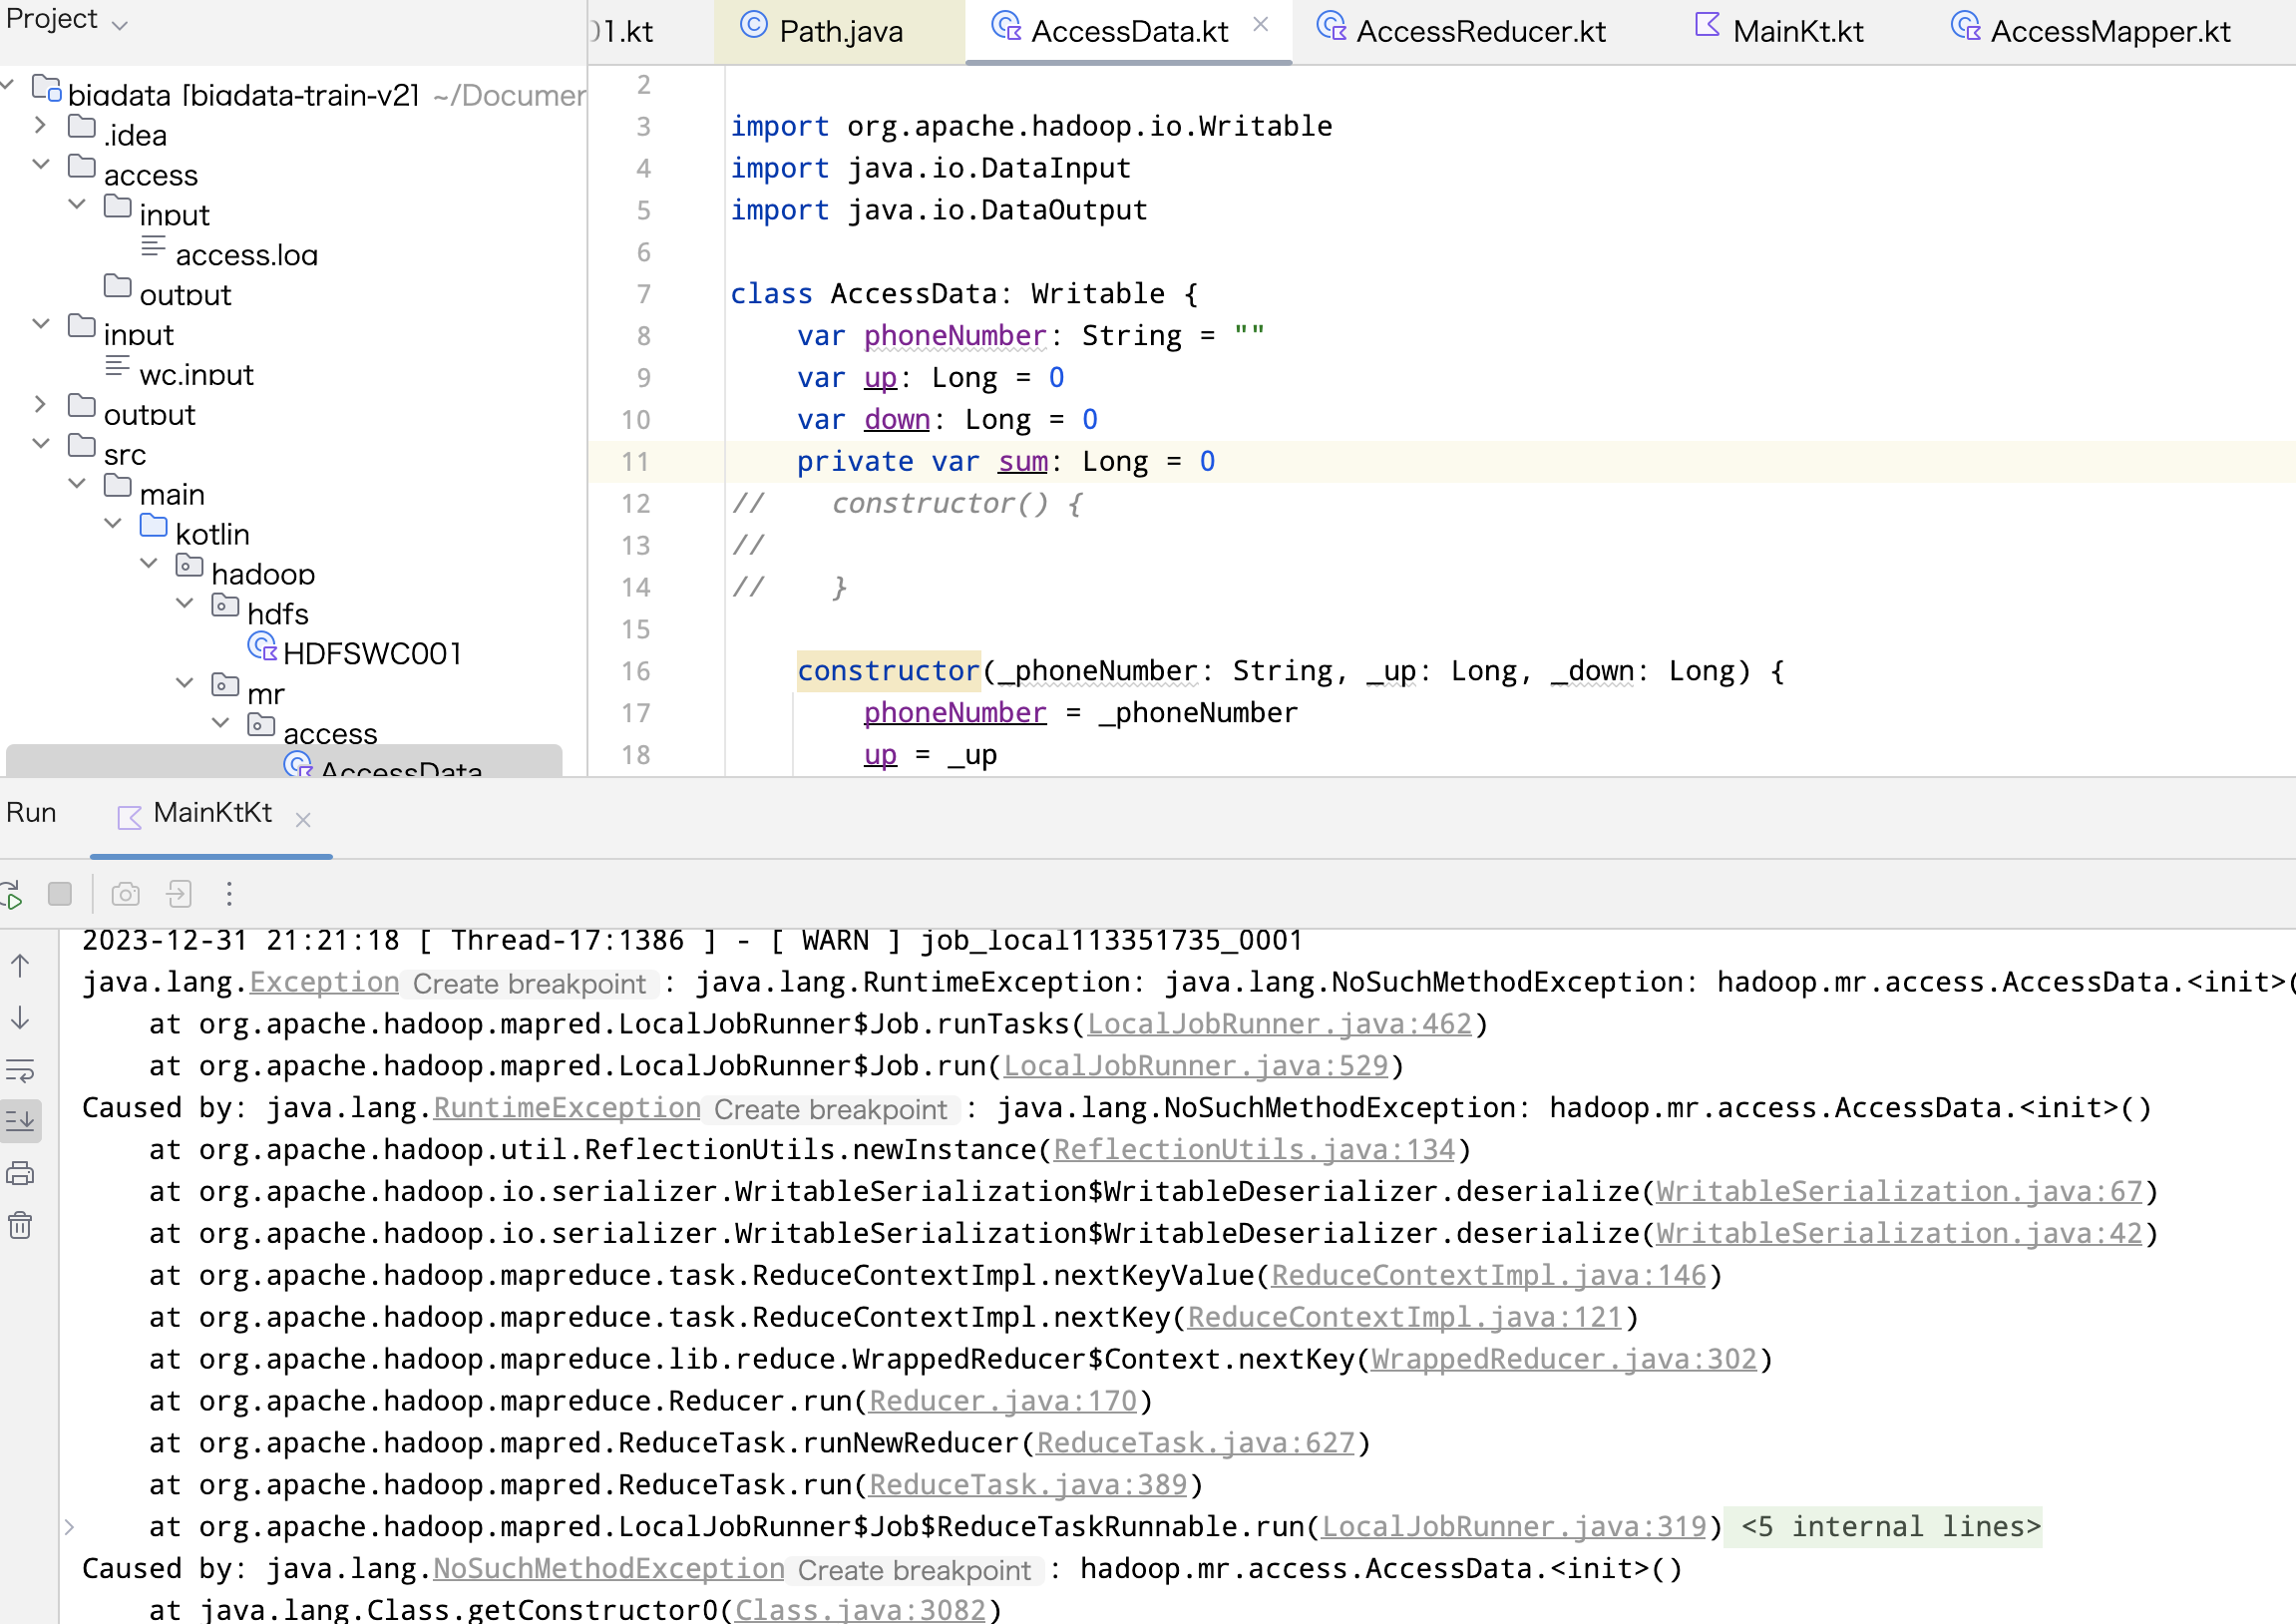The image size is (2296, 1624).
Task: Click the Kotlin file icon on MainKt.kt tab
Action: [1708, 24]
